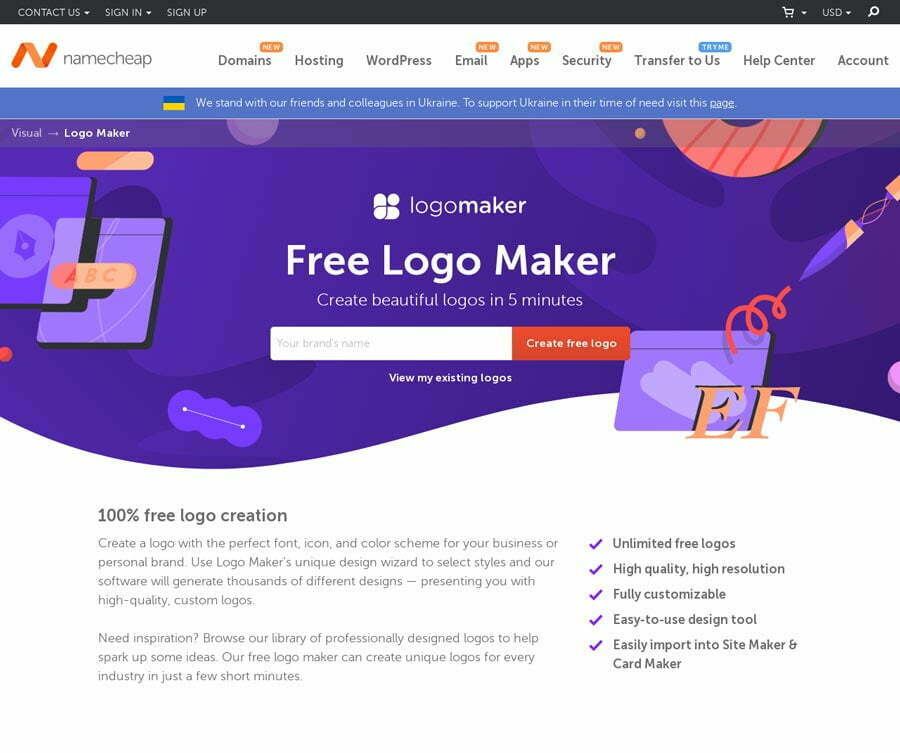Click the TRY ME badge above Transfer
Image resolution: width=900 pixels, height=753 pixels.
click(715, 47)
